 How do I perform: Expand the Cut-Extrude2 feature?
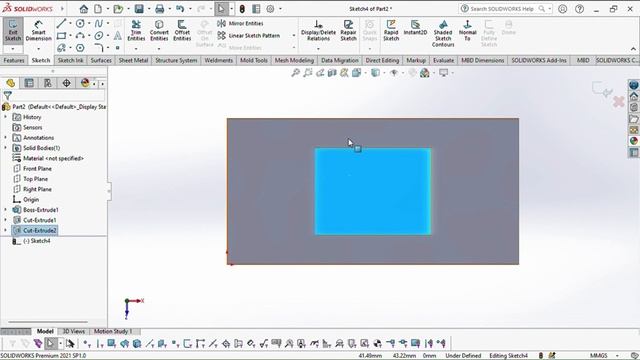tap(5, 230)
